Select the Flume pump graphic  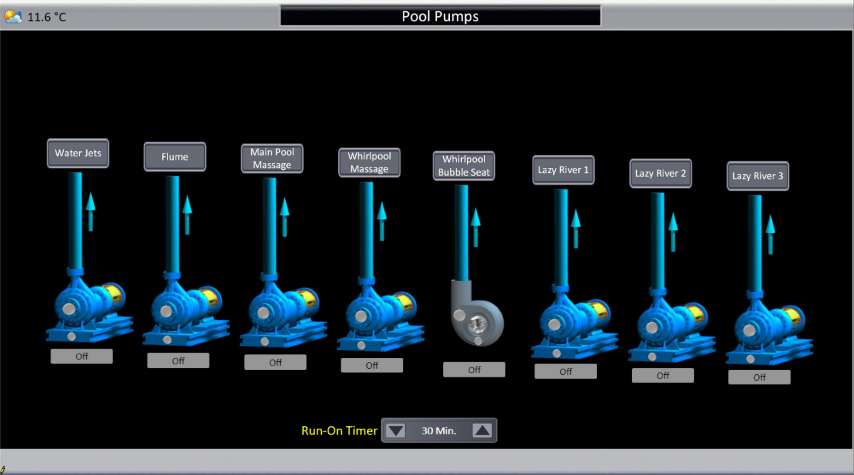tap(184, 311)
